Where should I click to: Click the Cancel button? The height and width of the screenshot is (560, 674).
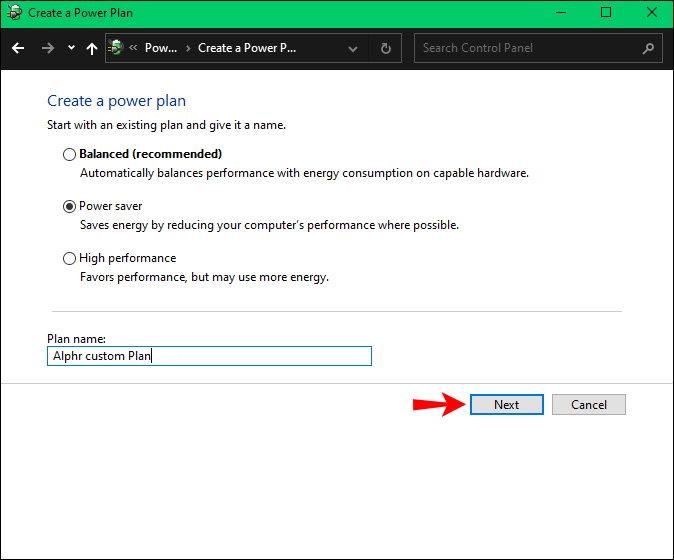point(589,404)
